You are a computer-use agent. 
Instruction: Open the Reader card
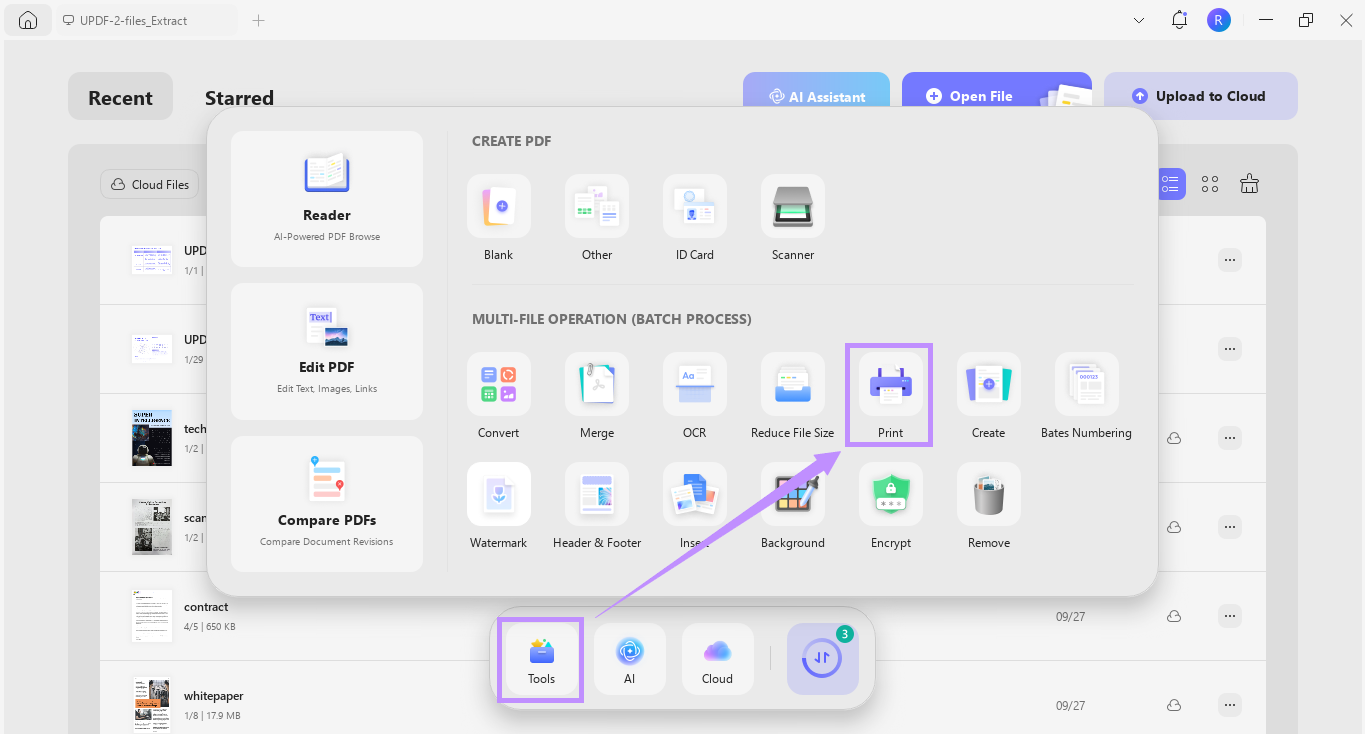coord(327,199)
